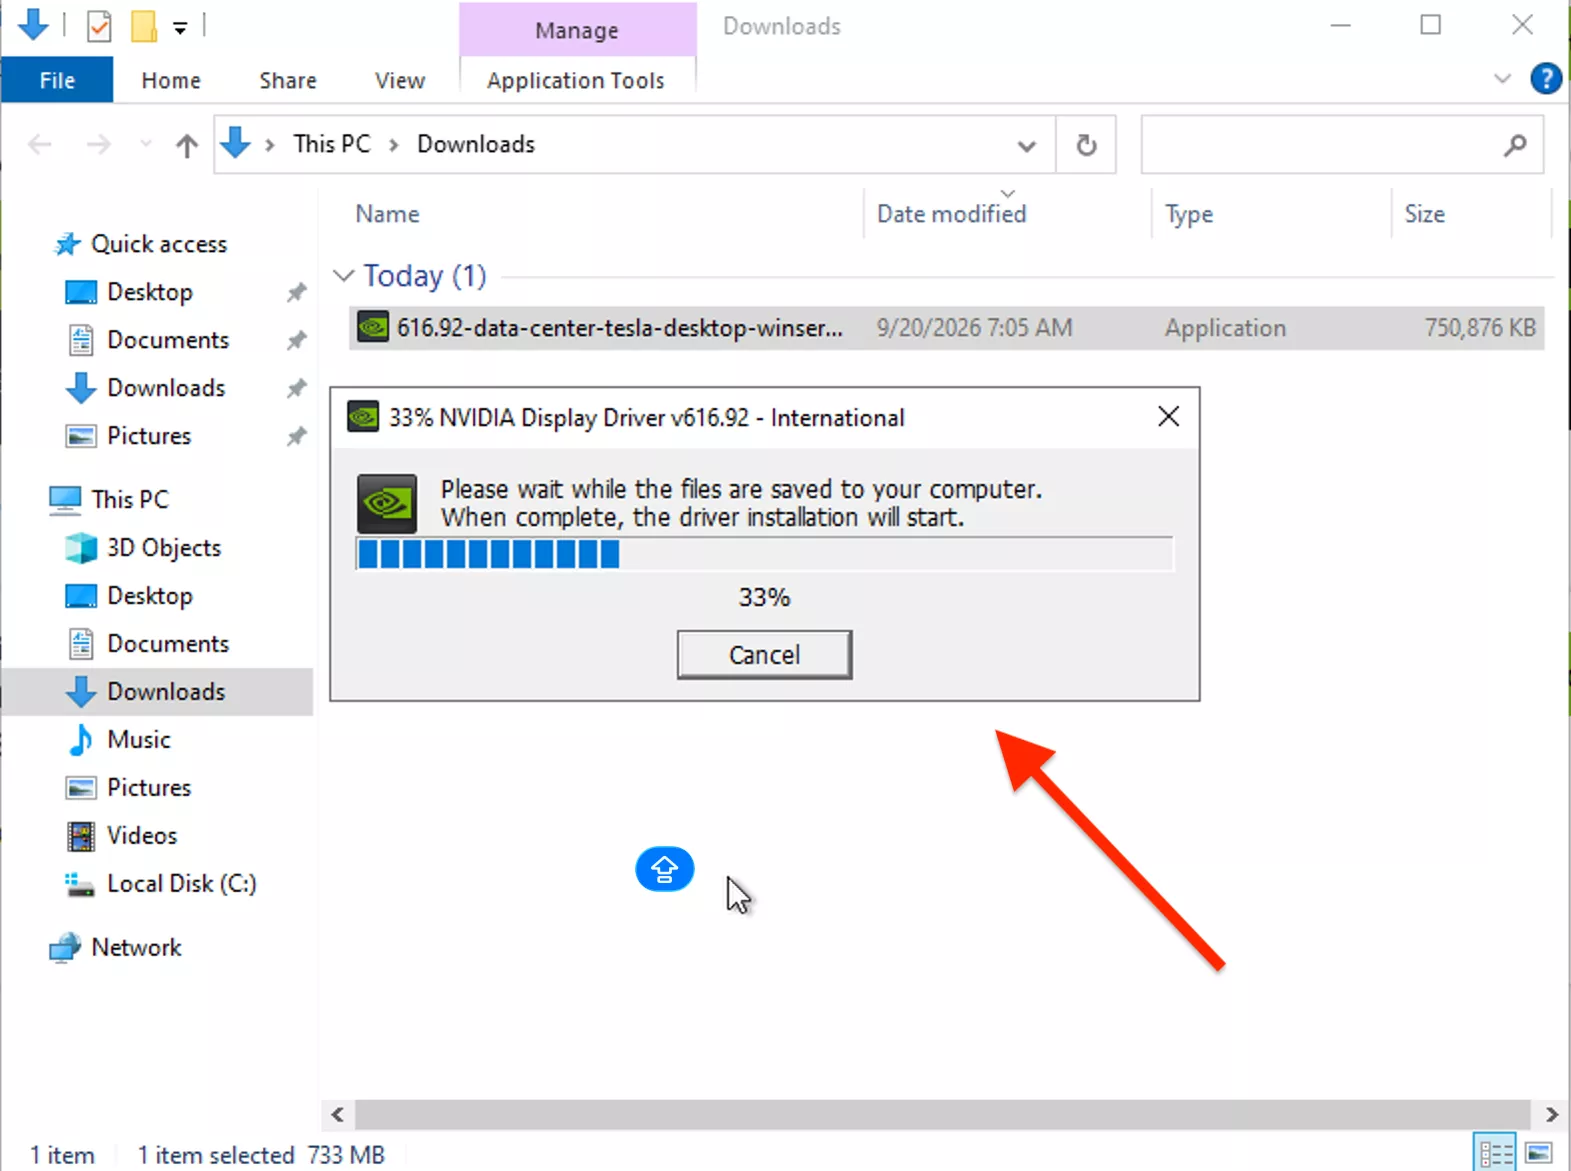This screenshot has height=1171, width=1571.
Task: Click the pin icon beside Quick access Desktop
Action: pyautogui.click(x=296, y=293)
